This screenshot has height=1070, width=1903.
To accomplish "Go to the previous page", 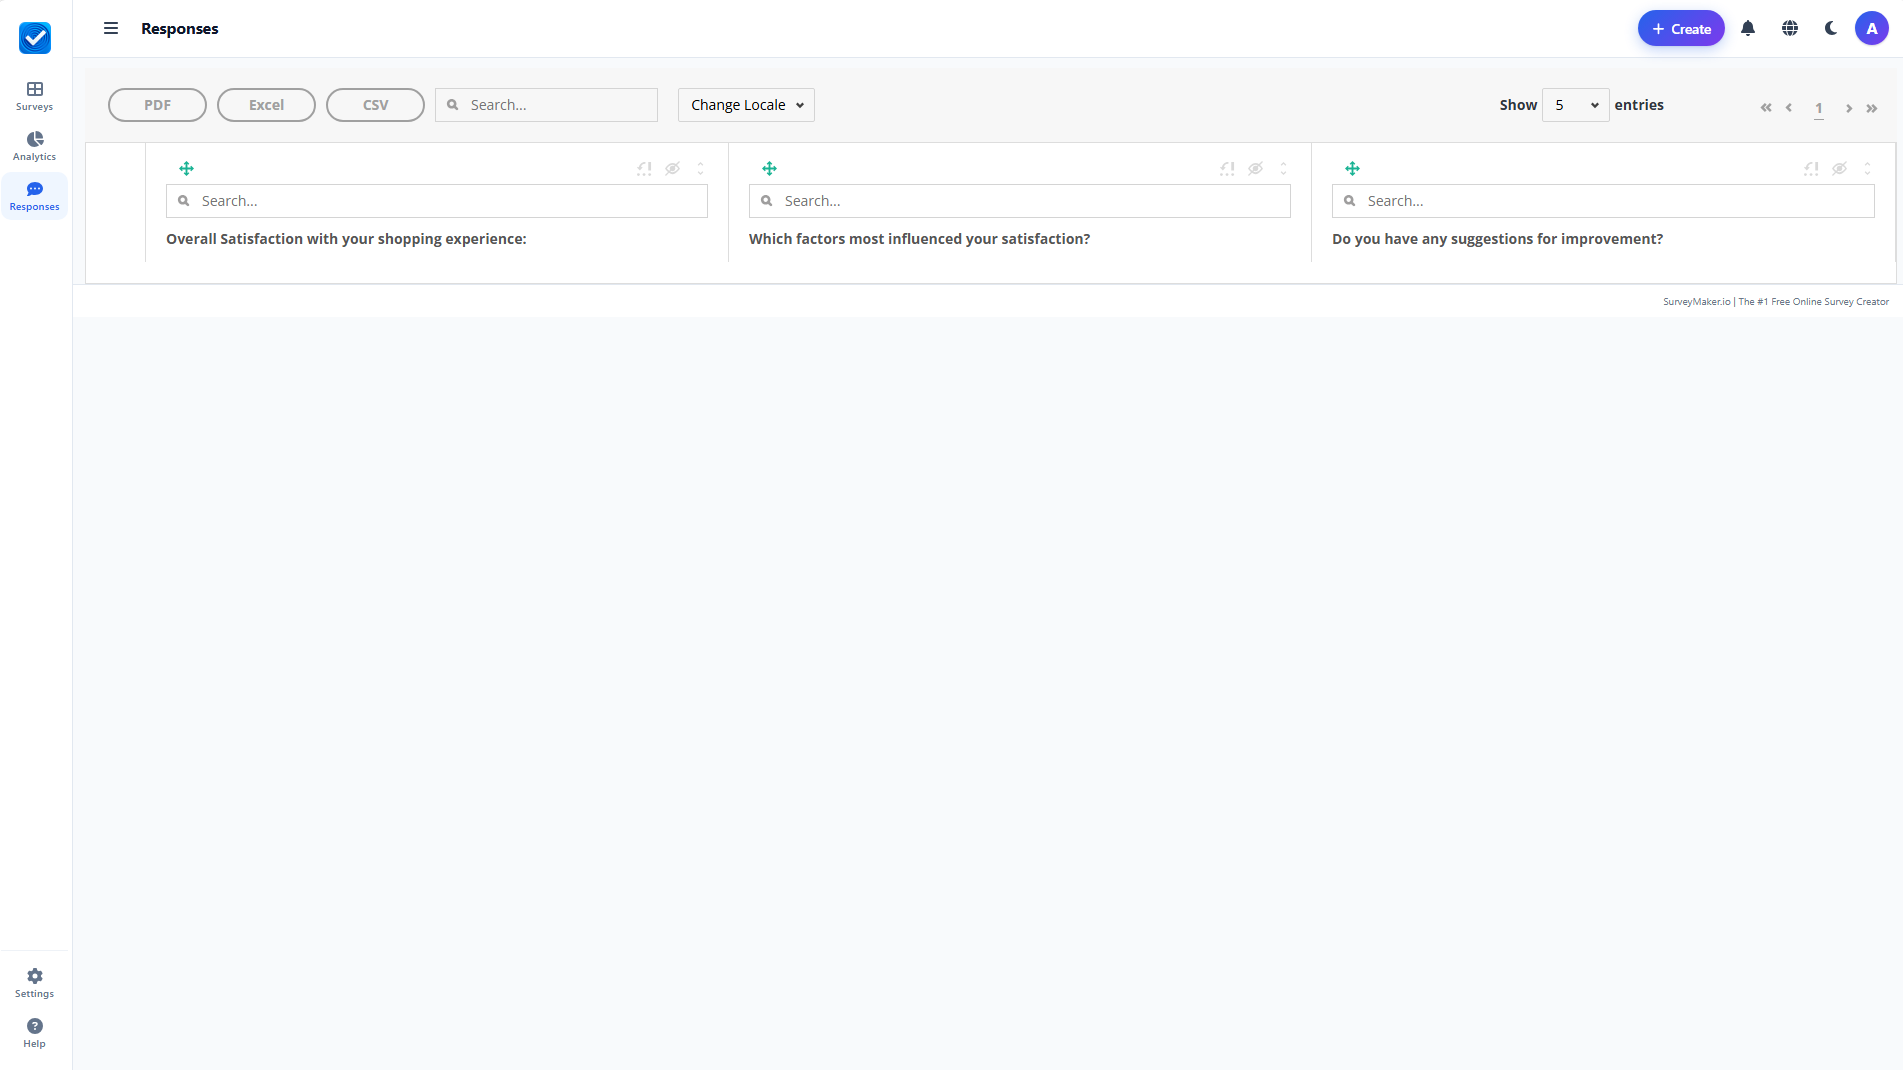I will pos(1789,108).
